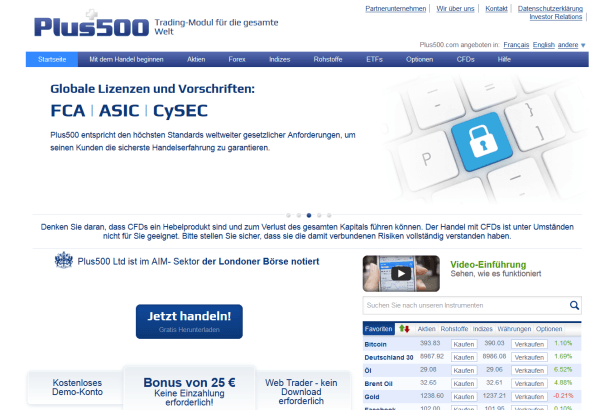Select the Optionen instruments tab
The image size is (600, 410).
(549, 329)
